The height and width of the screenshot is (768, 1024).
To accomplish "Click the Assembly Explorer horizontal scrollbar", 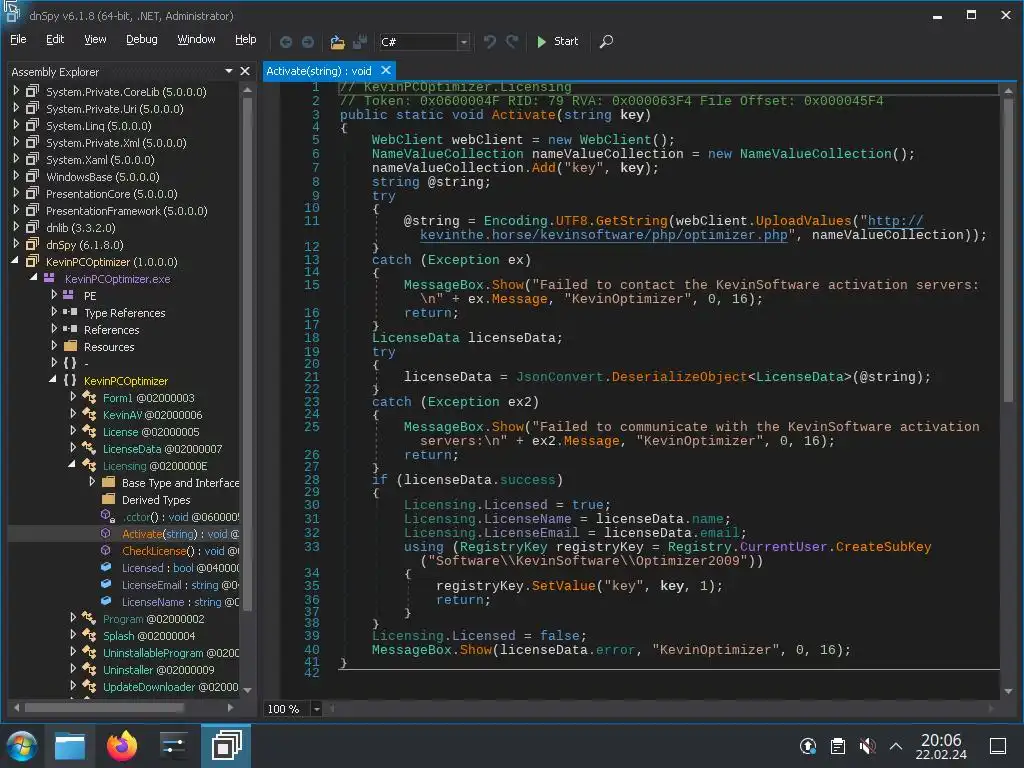I will point(104,707).
